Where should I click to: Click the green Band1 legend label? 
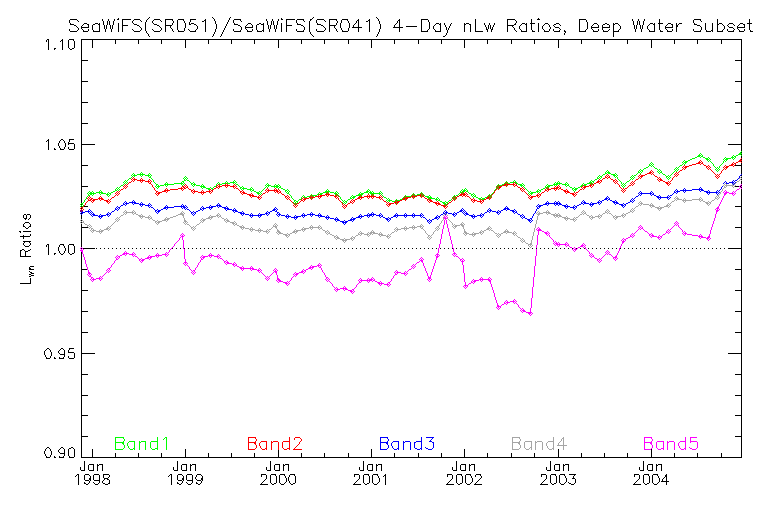point(142,444)
